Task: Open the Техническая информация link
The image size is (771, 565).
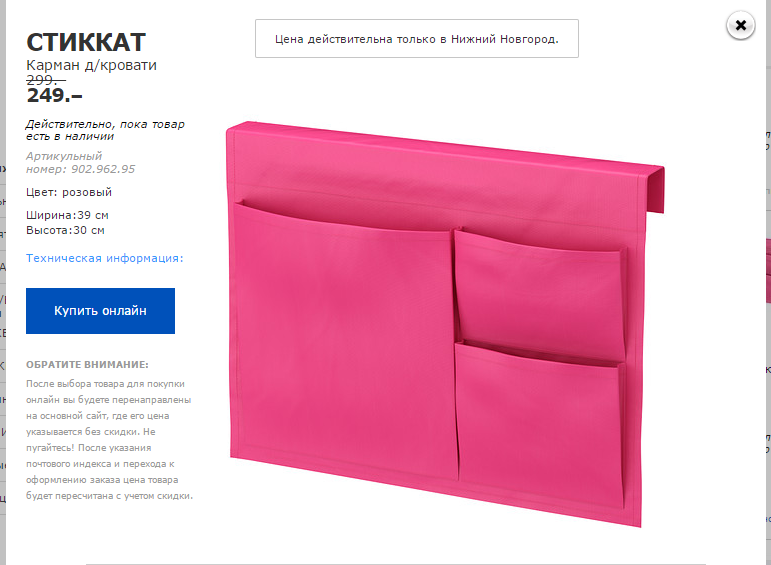Action: click(105, 258)
